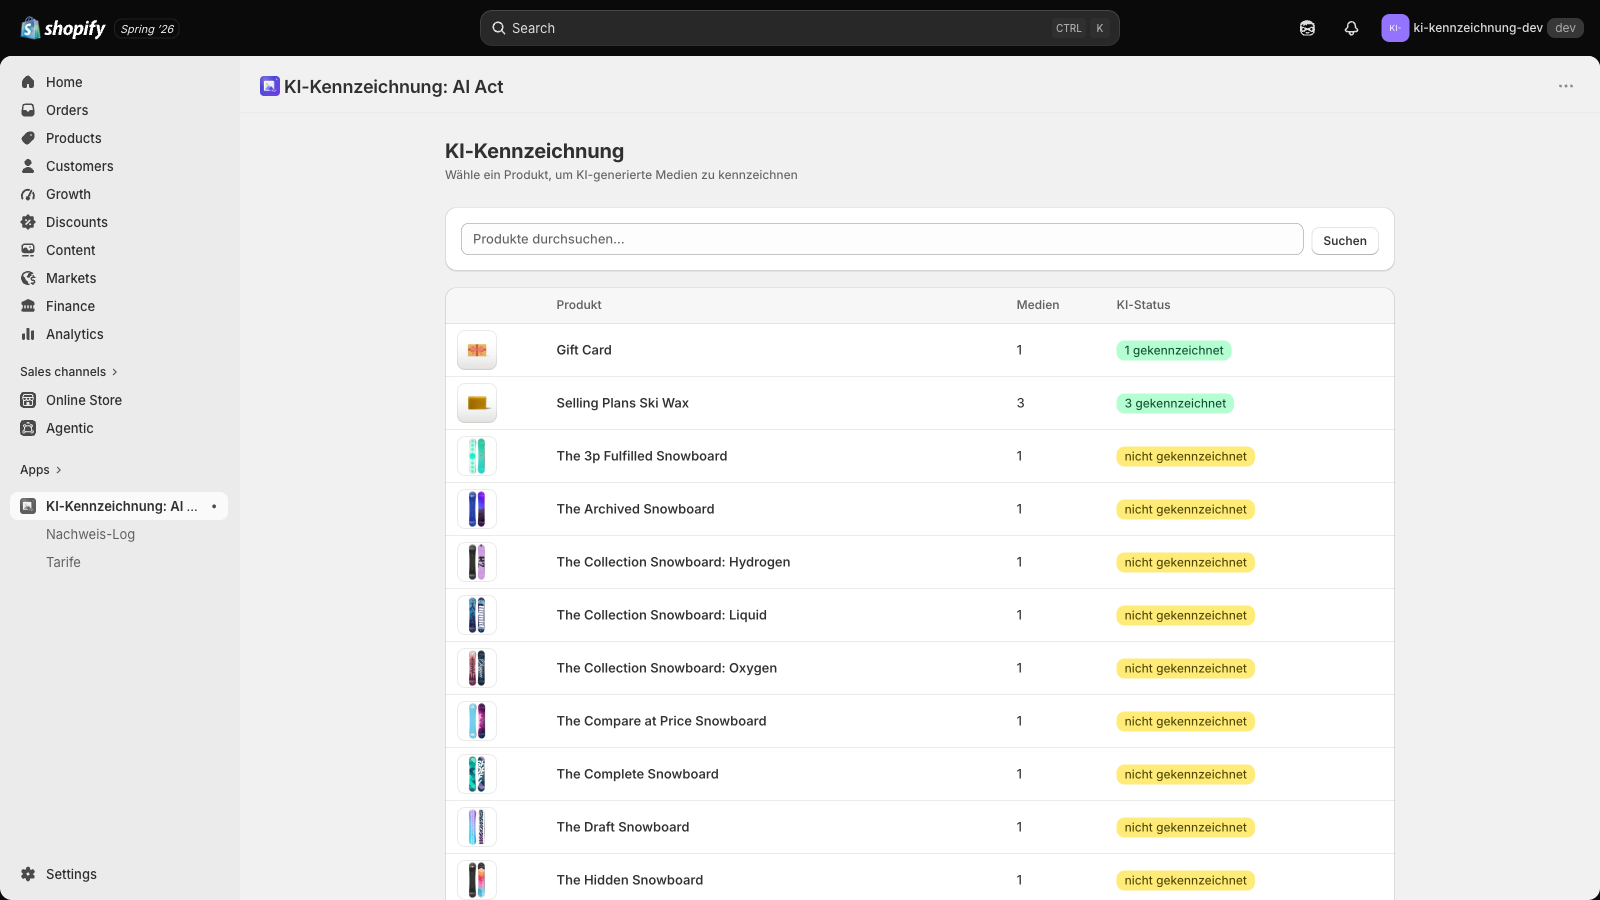Click the Customers person icon

(28, 166)
